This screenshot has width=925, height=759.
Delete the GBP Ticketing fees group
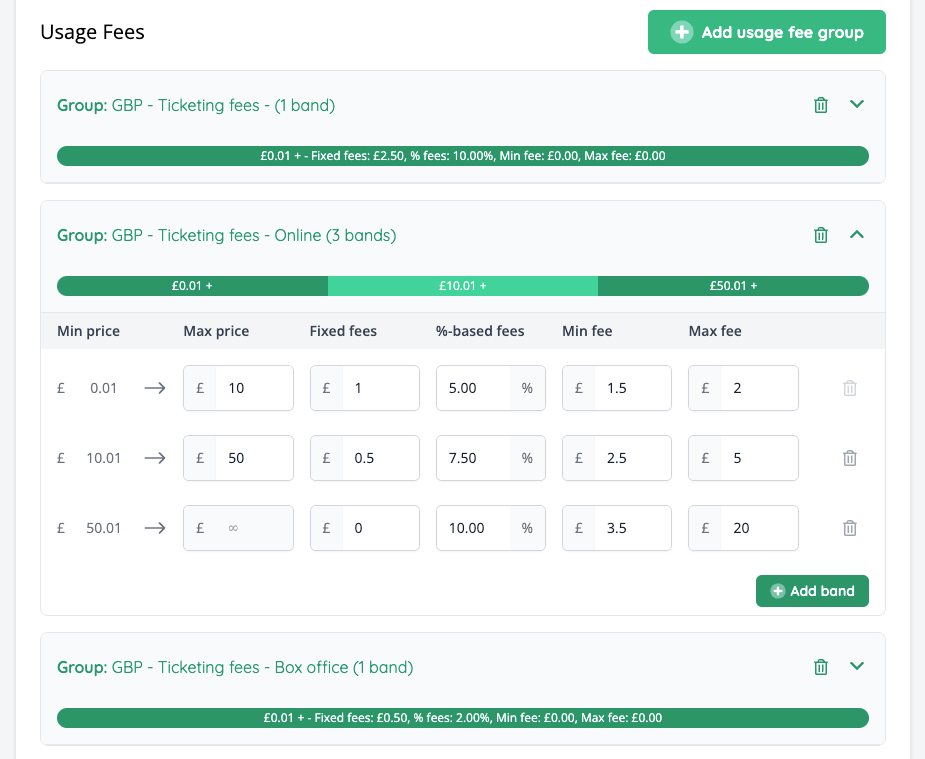pyautogui.click(x=820, y=104)
